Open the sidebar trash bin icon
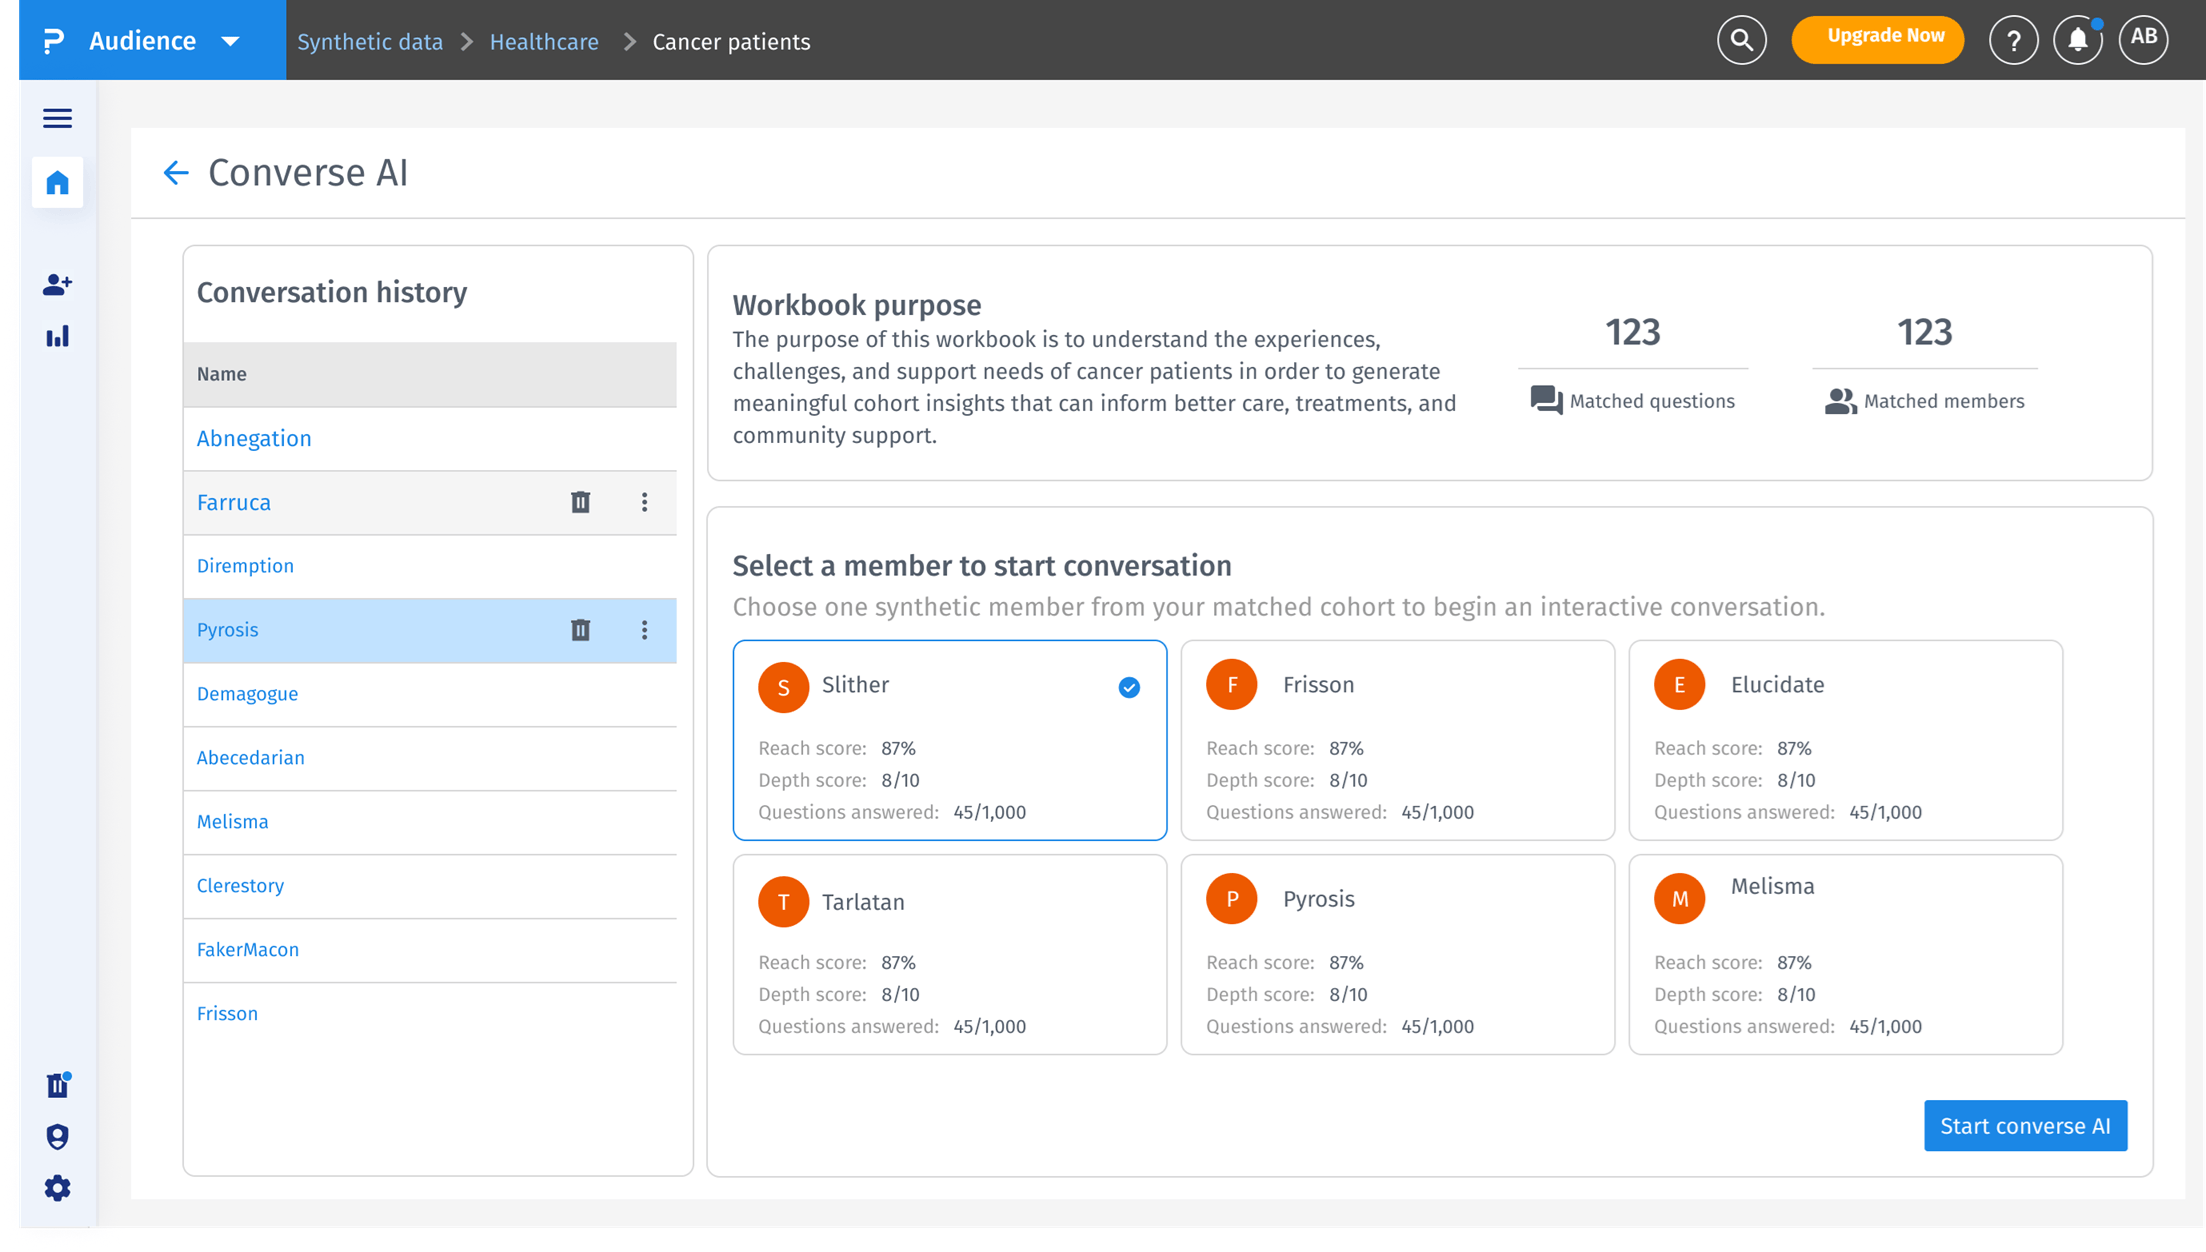Image resolution: width=2206 pixels, height=1252 pixels. 57,1085
